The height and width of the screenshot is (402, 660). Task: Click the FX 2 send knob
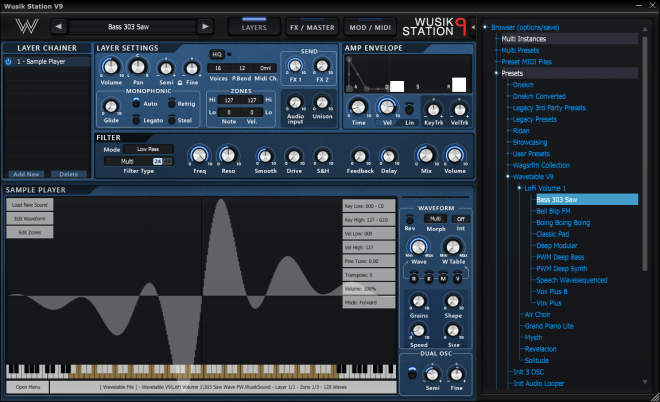click(322, 66)
